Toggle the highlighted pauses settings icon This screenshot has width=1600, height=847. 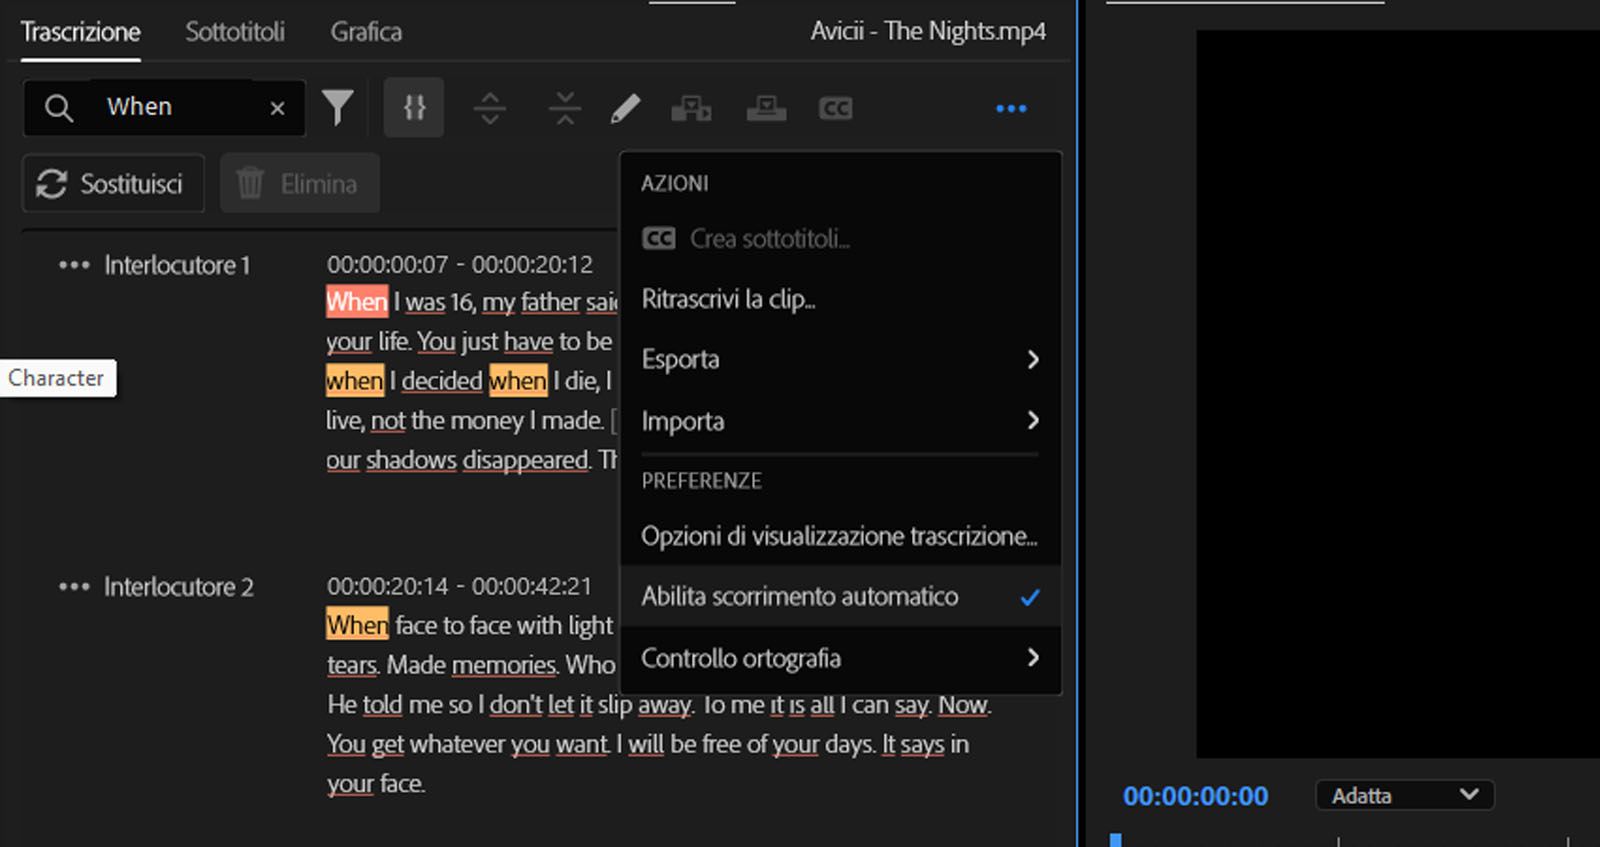coord(414,107)
